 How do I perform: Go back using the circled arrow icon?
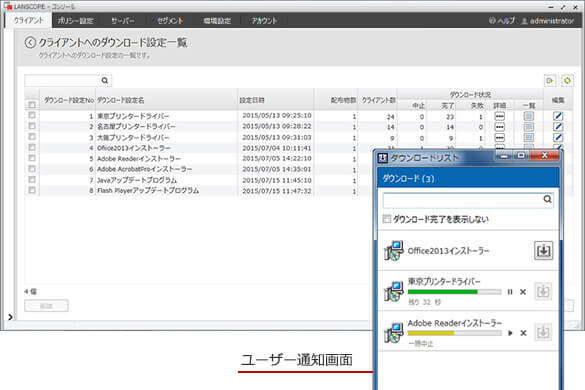(30, 43)
